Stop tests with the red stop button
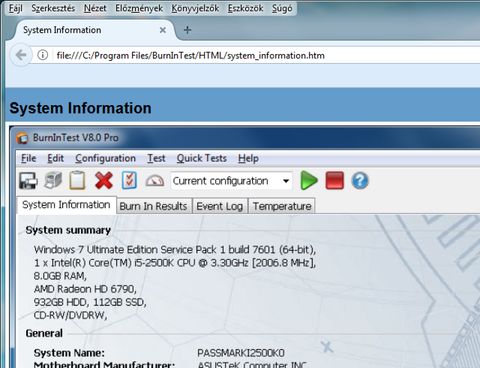Image resolution: width=480 pixels, height=368 pixels. [x=335, y=180]
